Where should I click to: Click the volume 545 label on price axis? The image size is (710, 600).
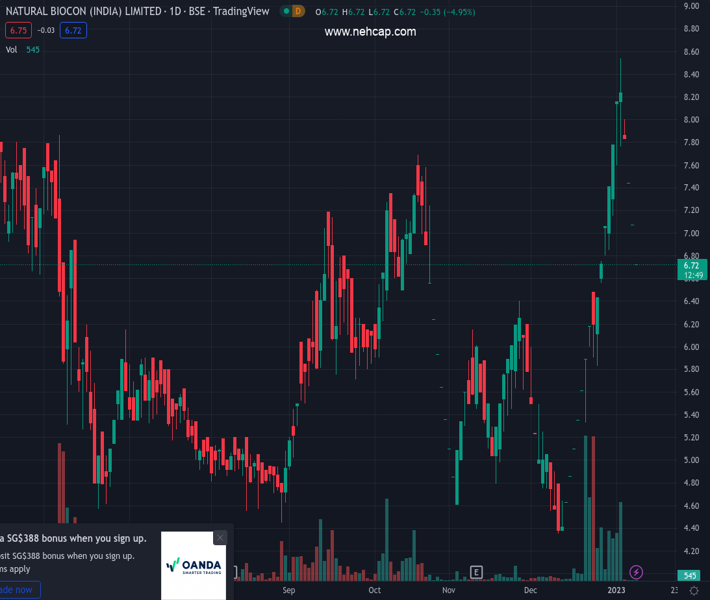[x=689, y=575]
